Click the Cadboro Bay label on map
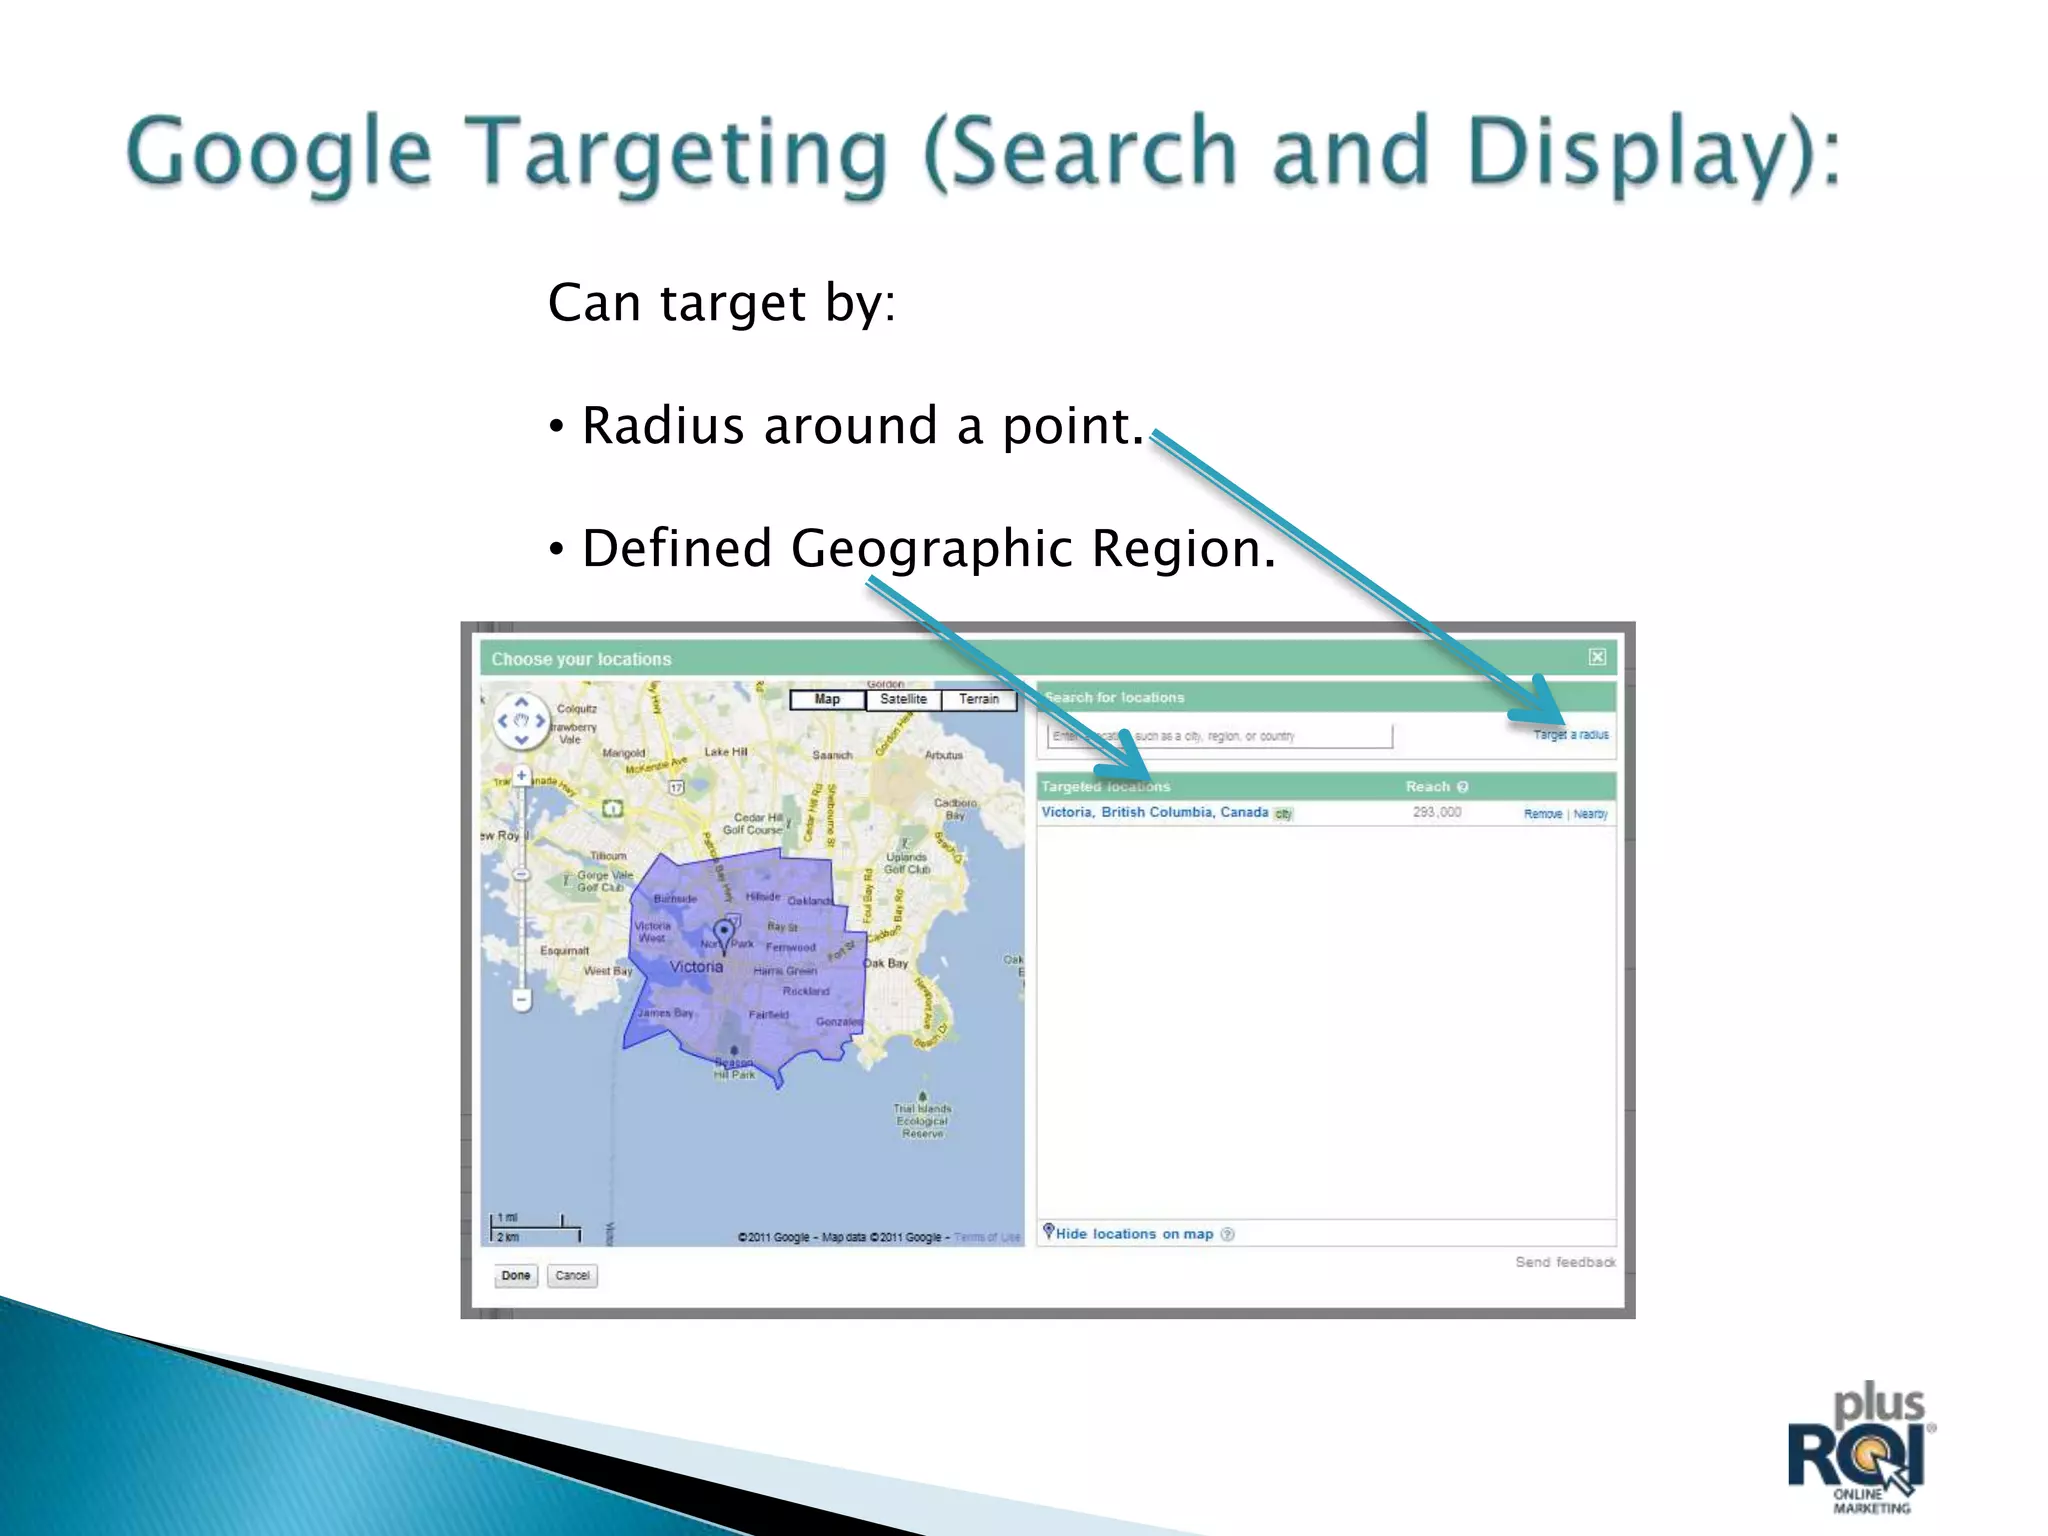Image resolution: width=2048 pixels, height=1536 pixels. 954,809
